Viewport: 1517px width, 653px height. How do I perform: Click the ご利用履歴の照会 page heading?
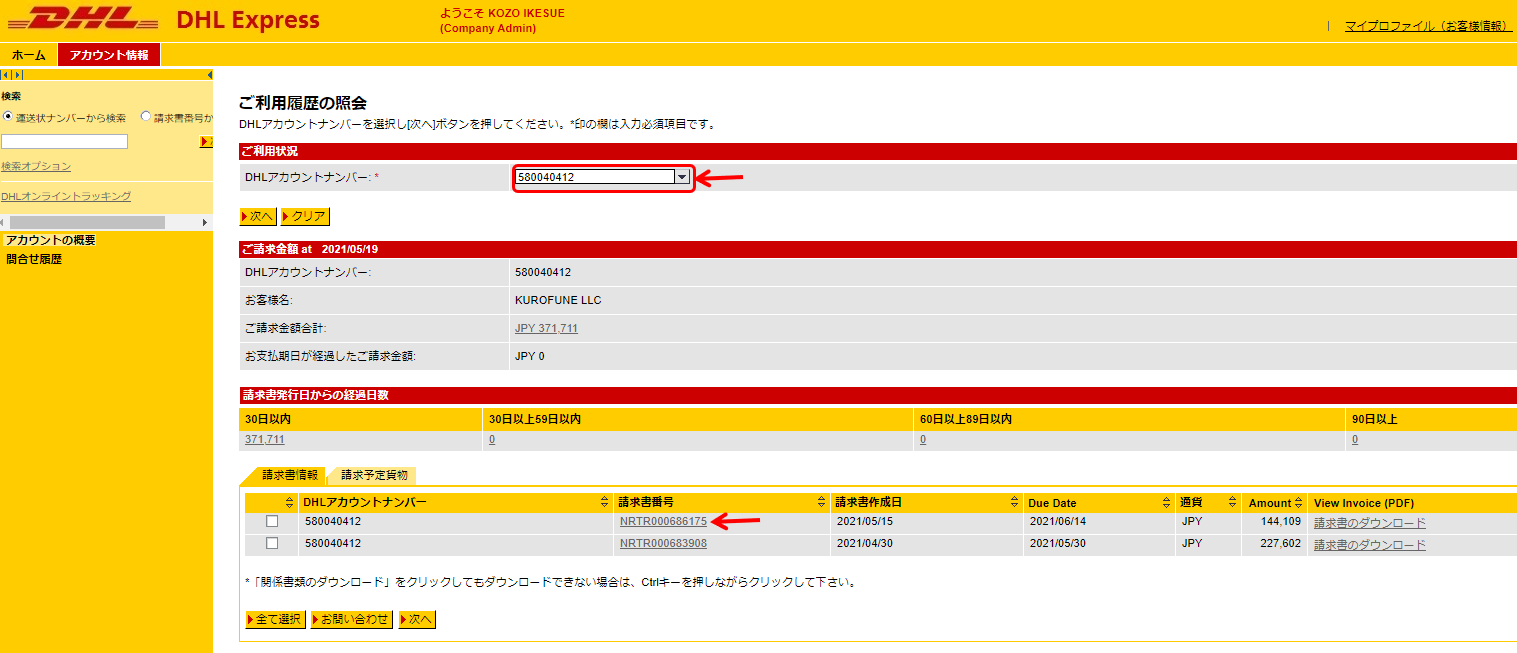[302, 103]
